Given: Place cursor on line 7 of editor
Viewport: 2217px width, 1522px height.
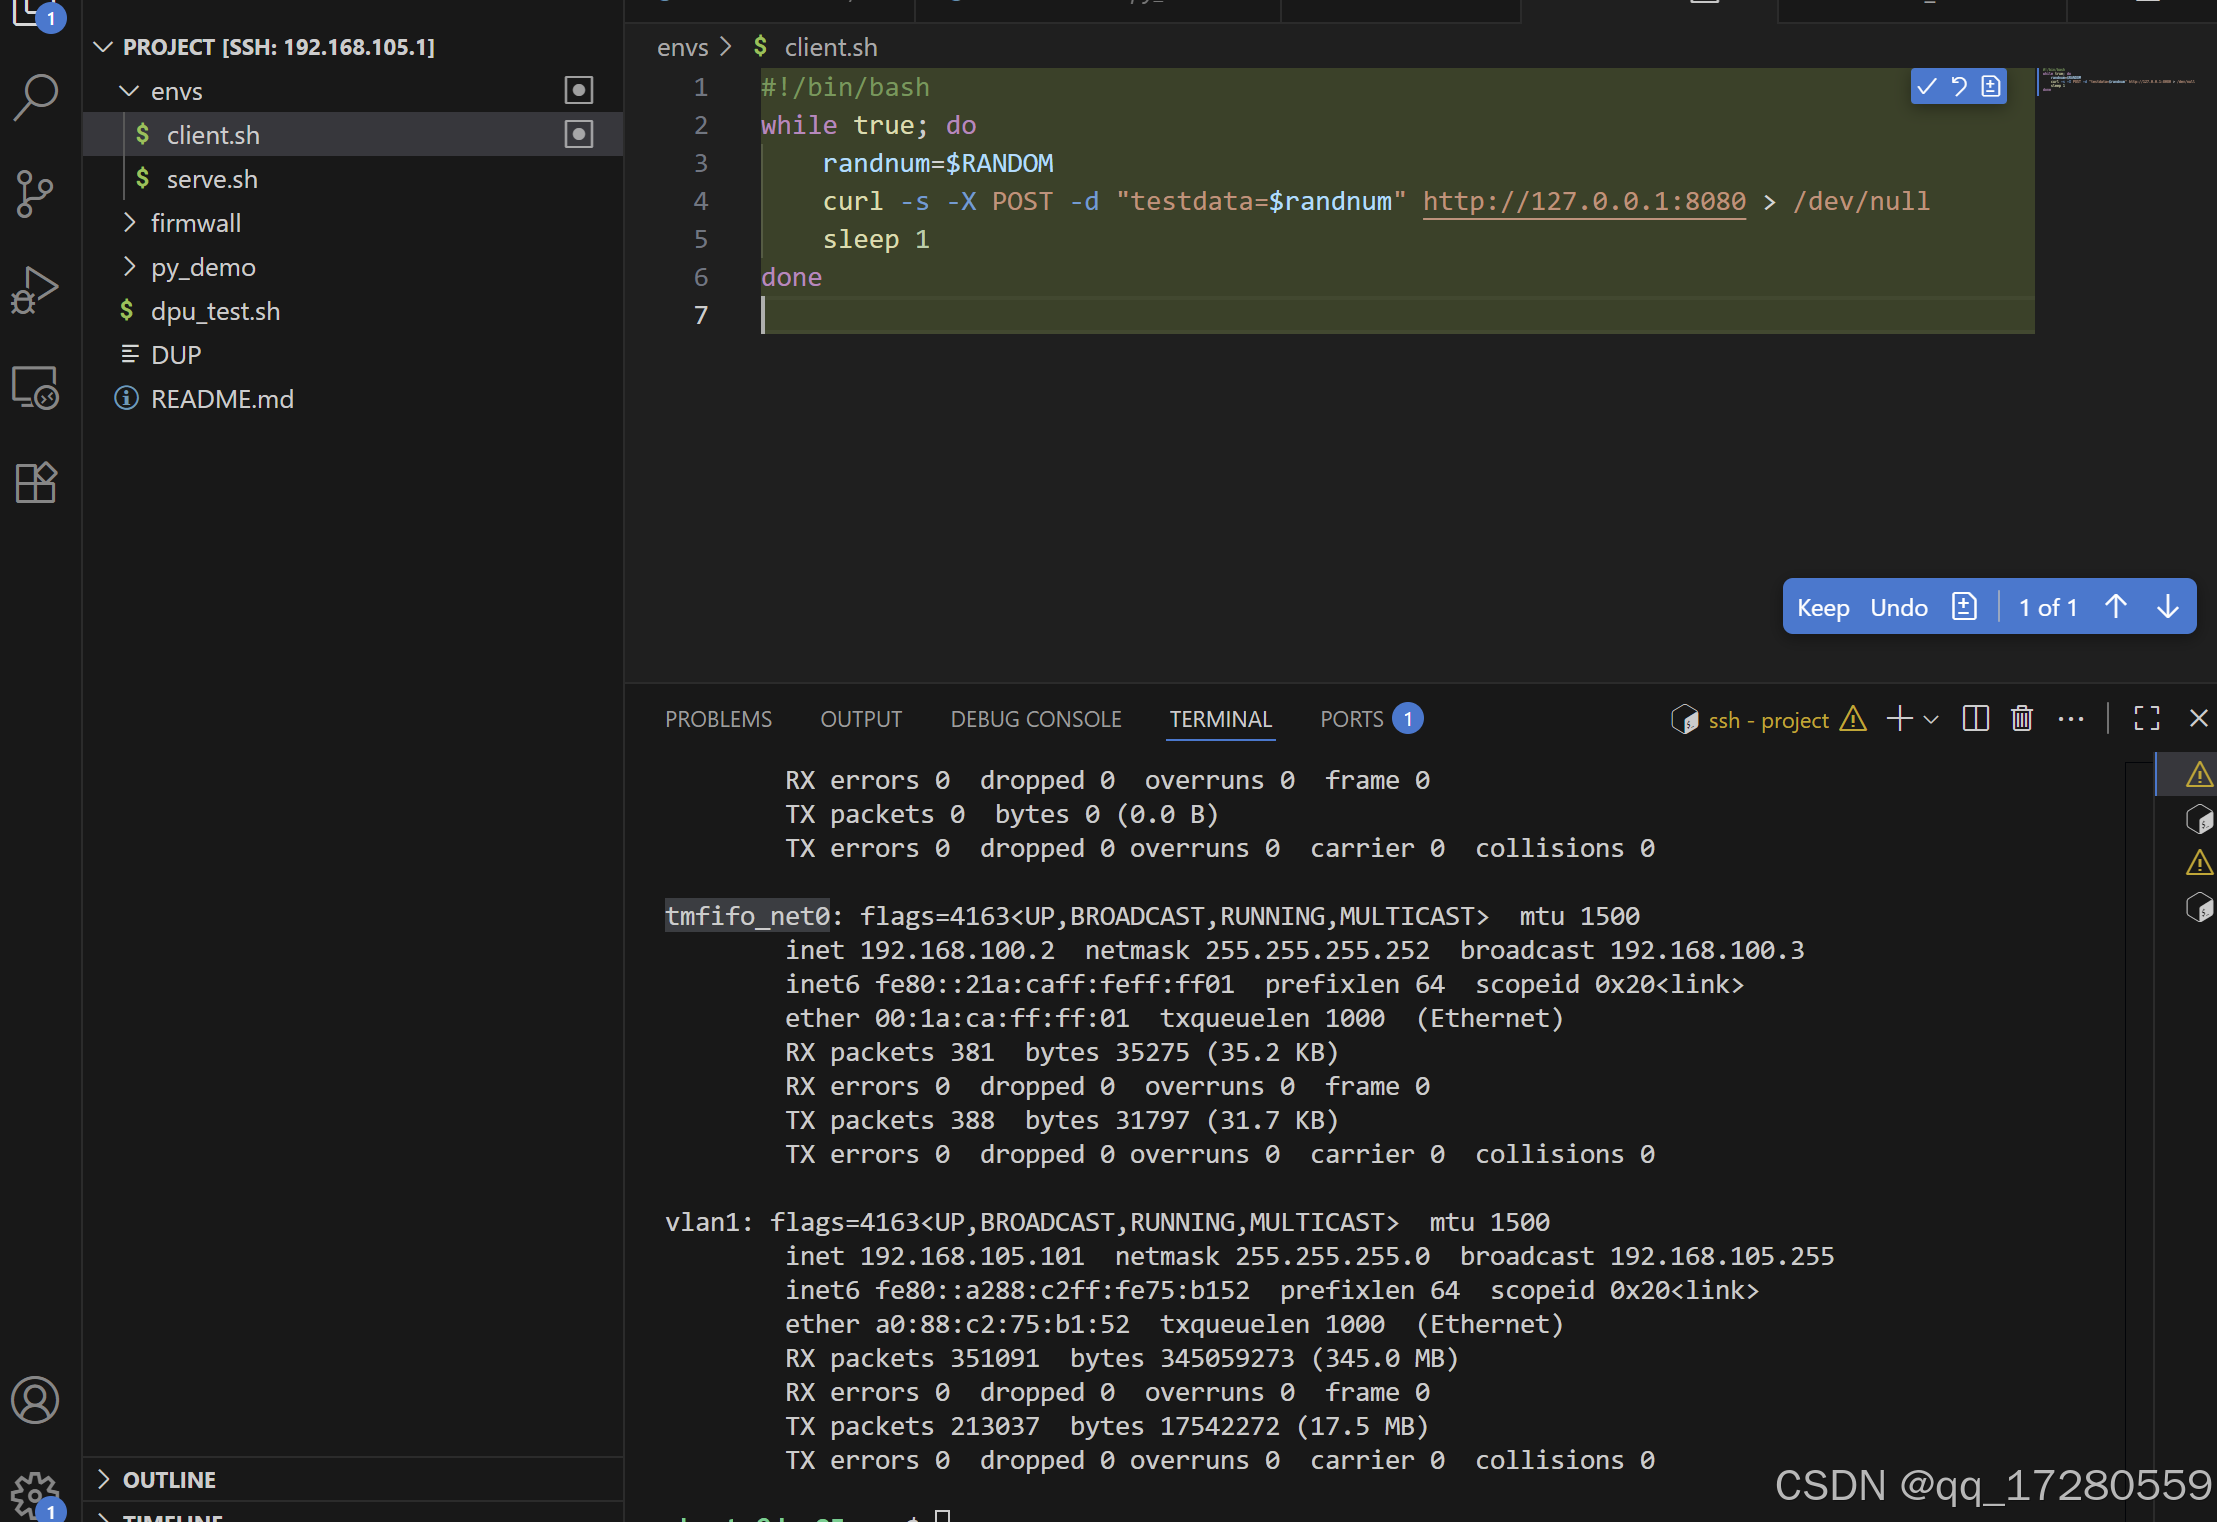Looking at the screenshot, I should point(1397,315).
